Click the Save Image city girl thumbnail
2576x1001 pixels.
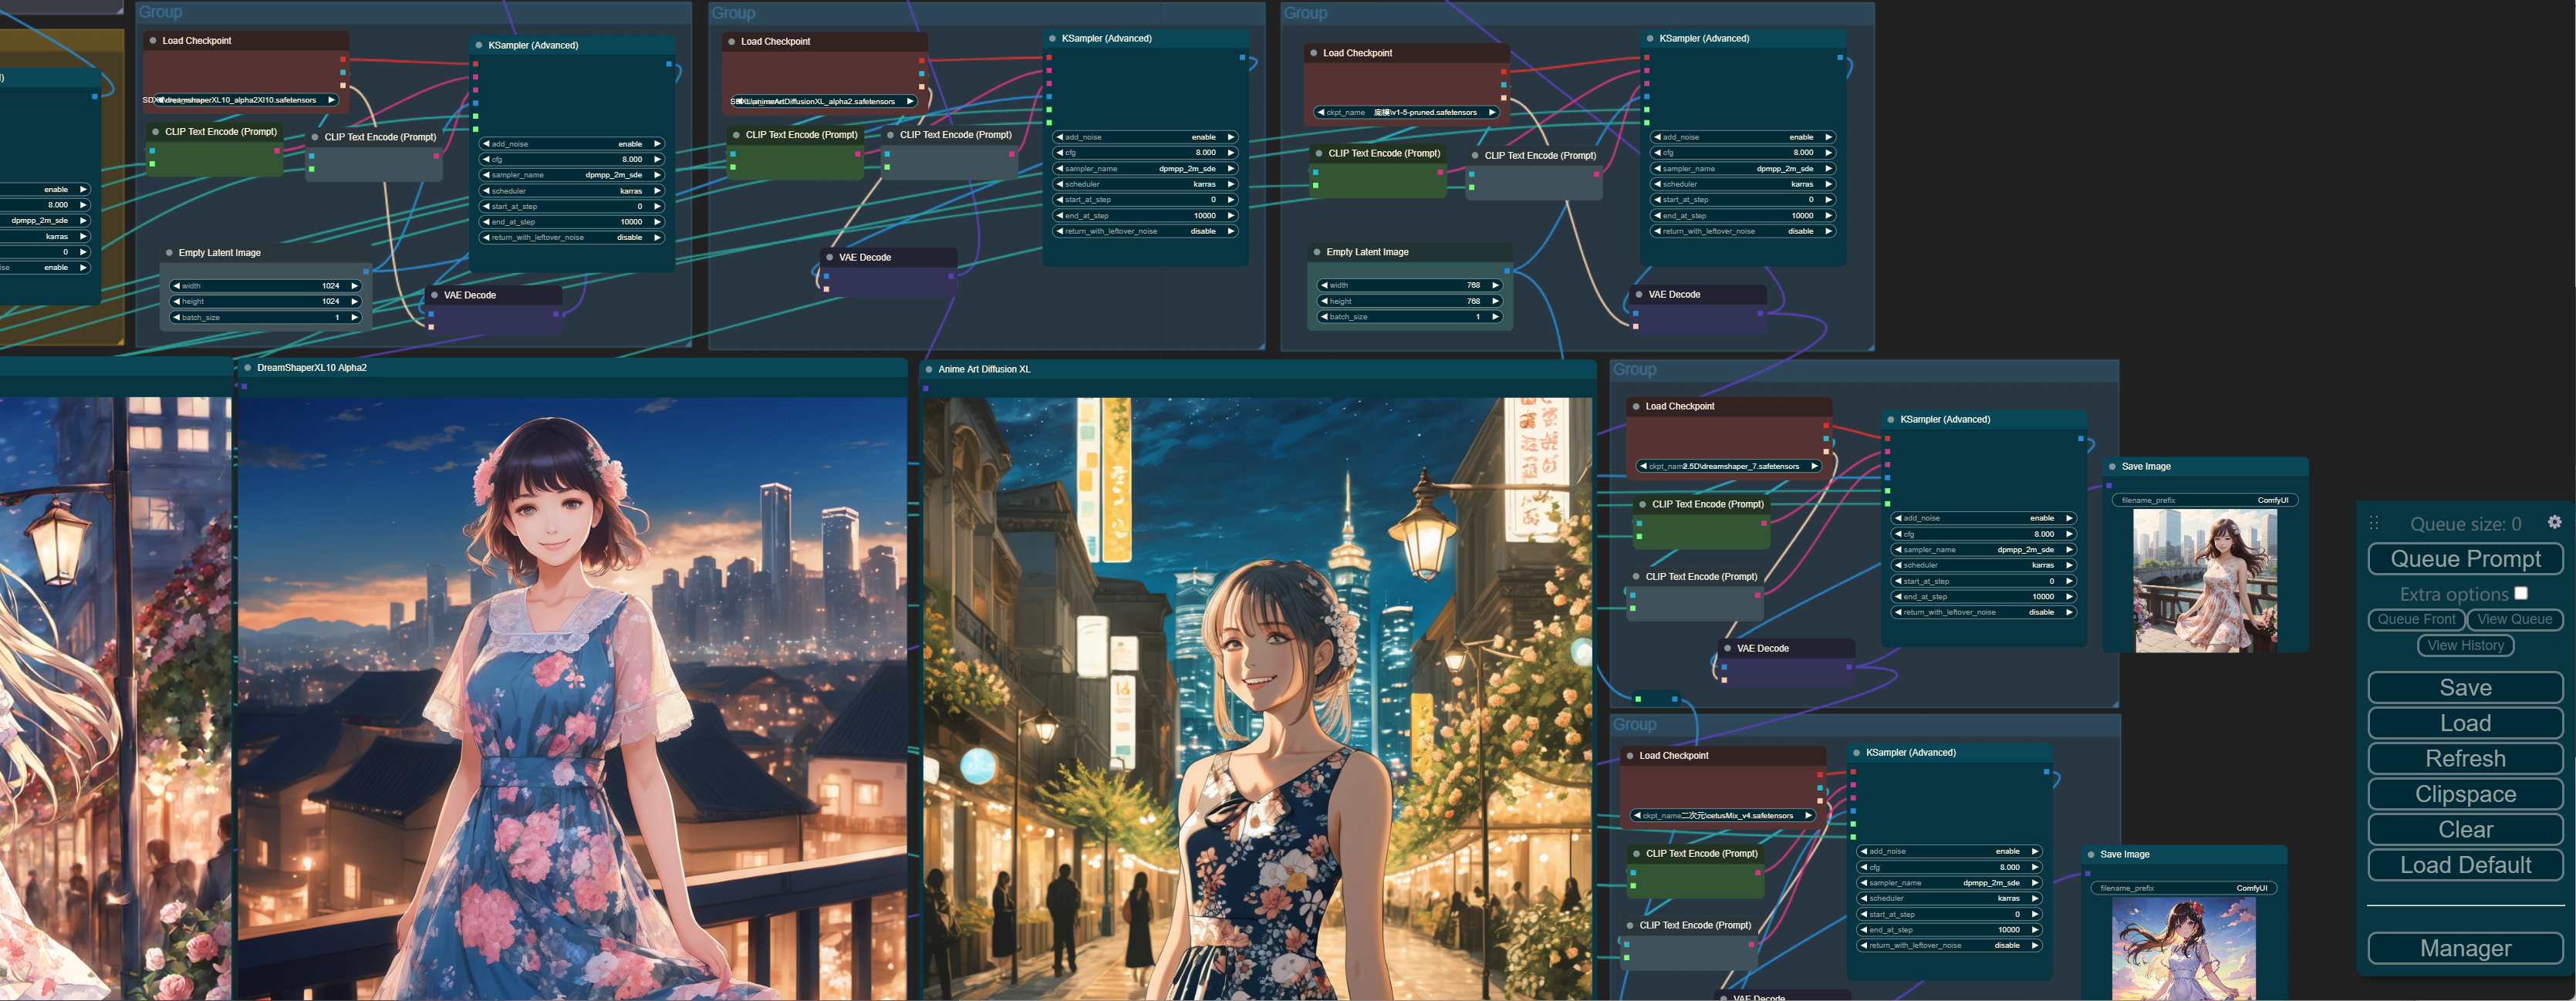(x=2205, y=580)
